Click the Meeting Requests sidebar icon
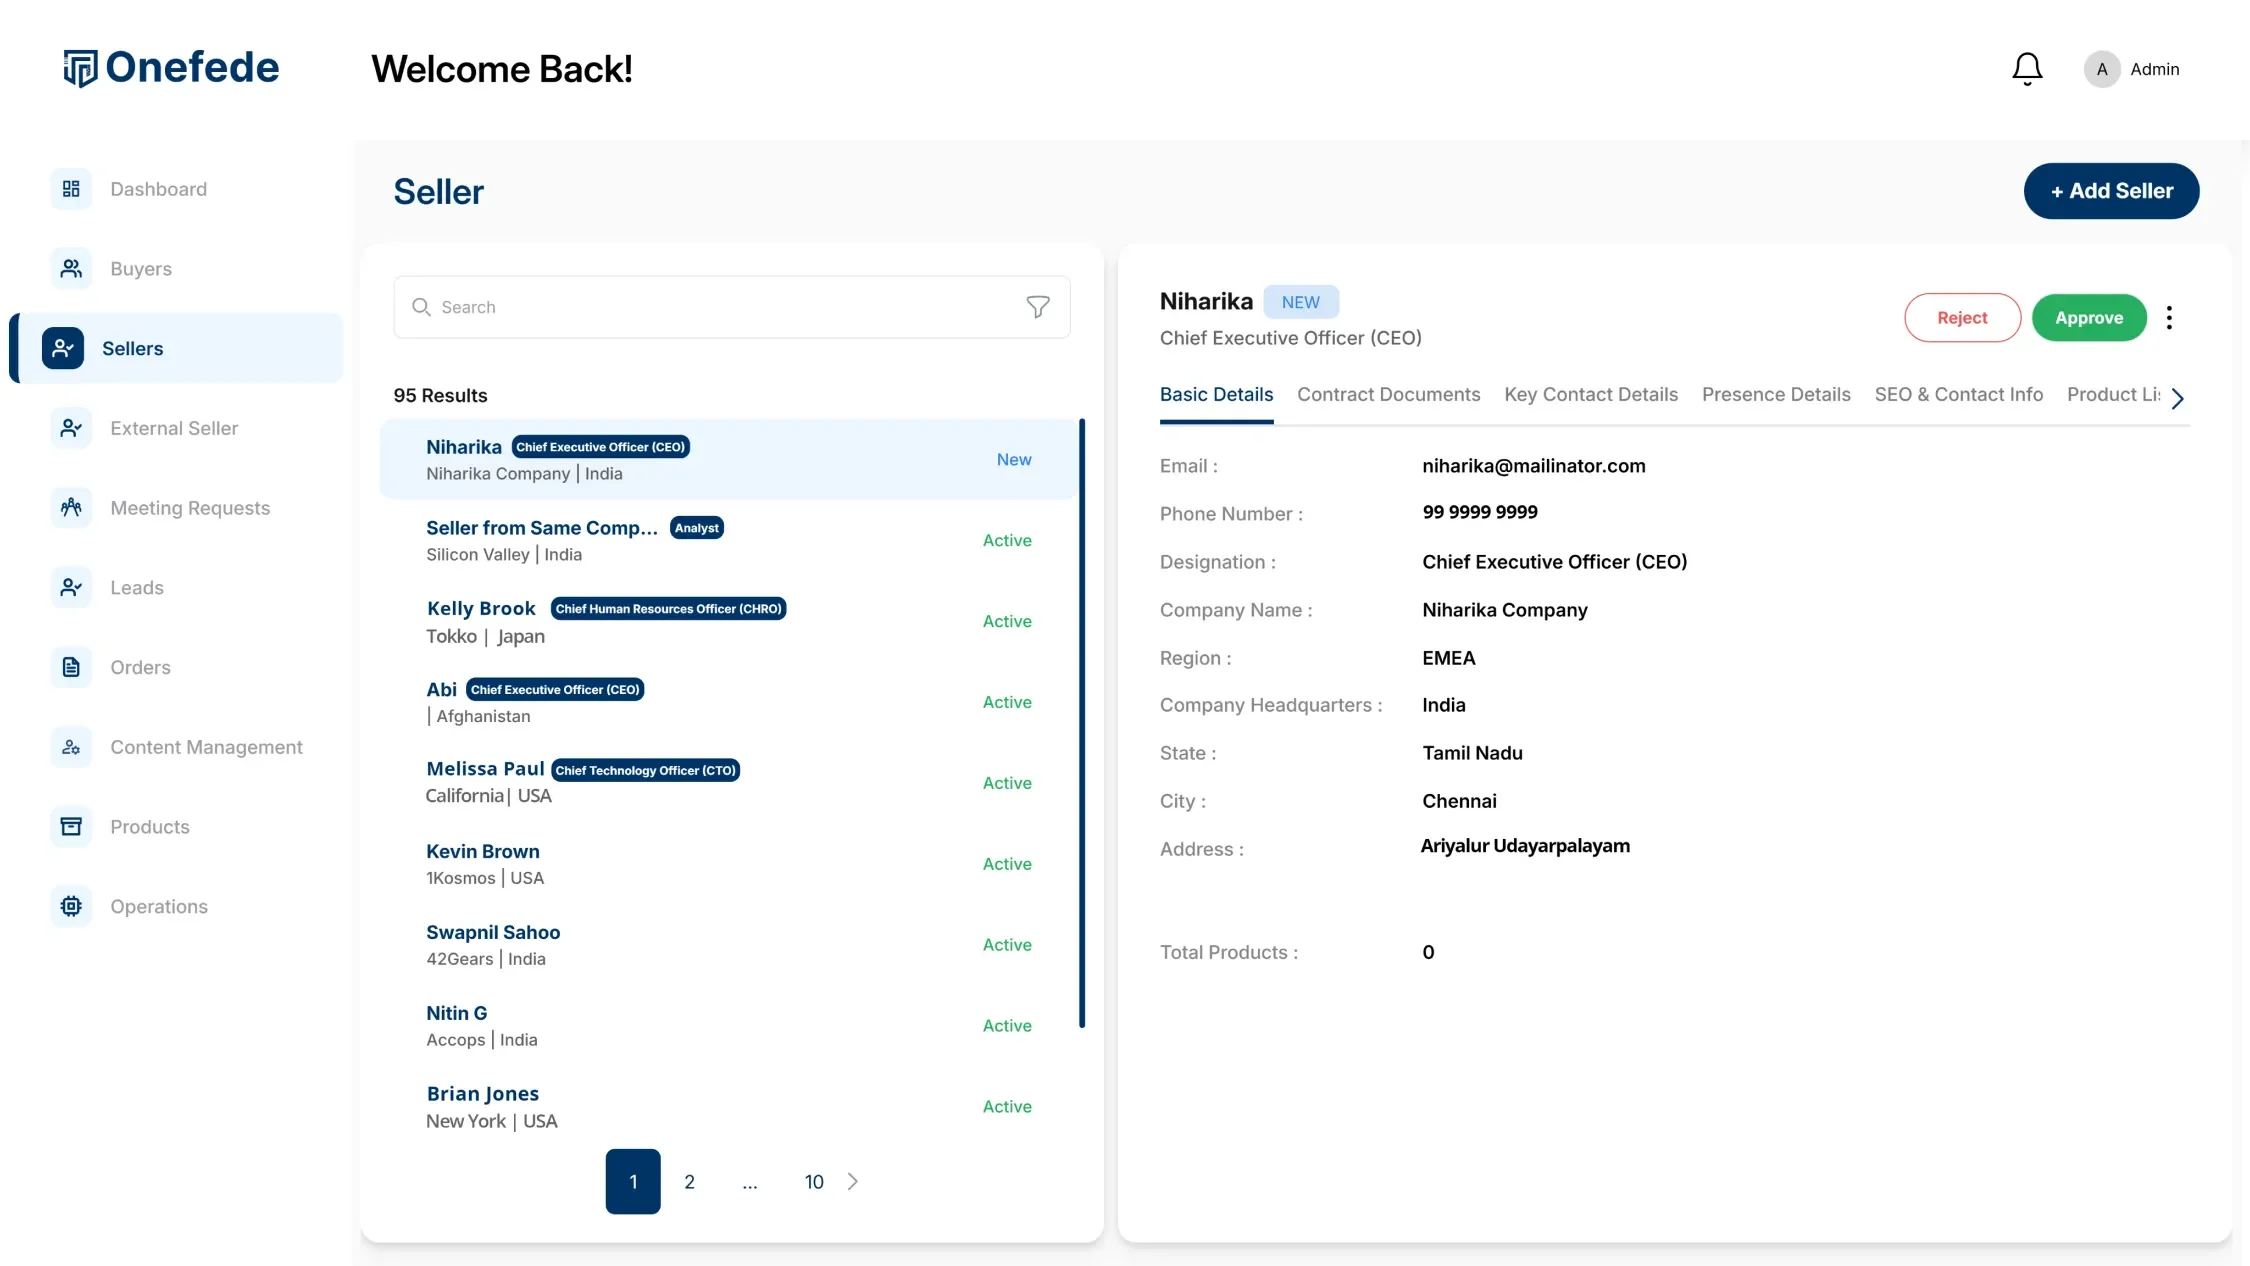This screenshot has width=2250, height=1266. [71, 508]
